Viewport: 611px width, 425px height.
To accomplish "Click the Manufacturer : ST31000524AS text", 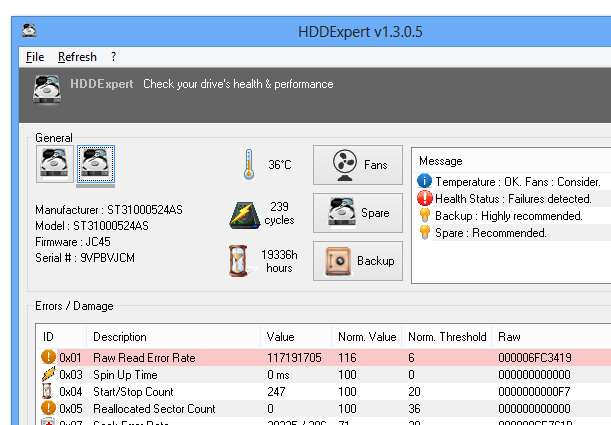I will (109, 210).
